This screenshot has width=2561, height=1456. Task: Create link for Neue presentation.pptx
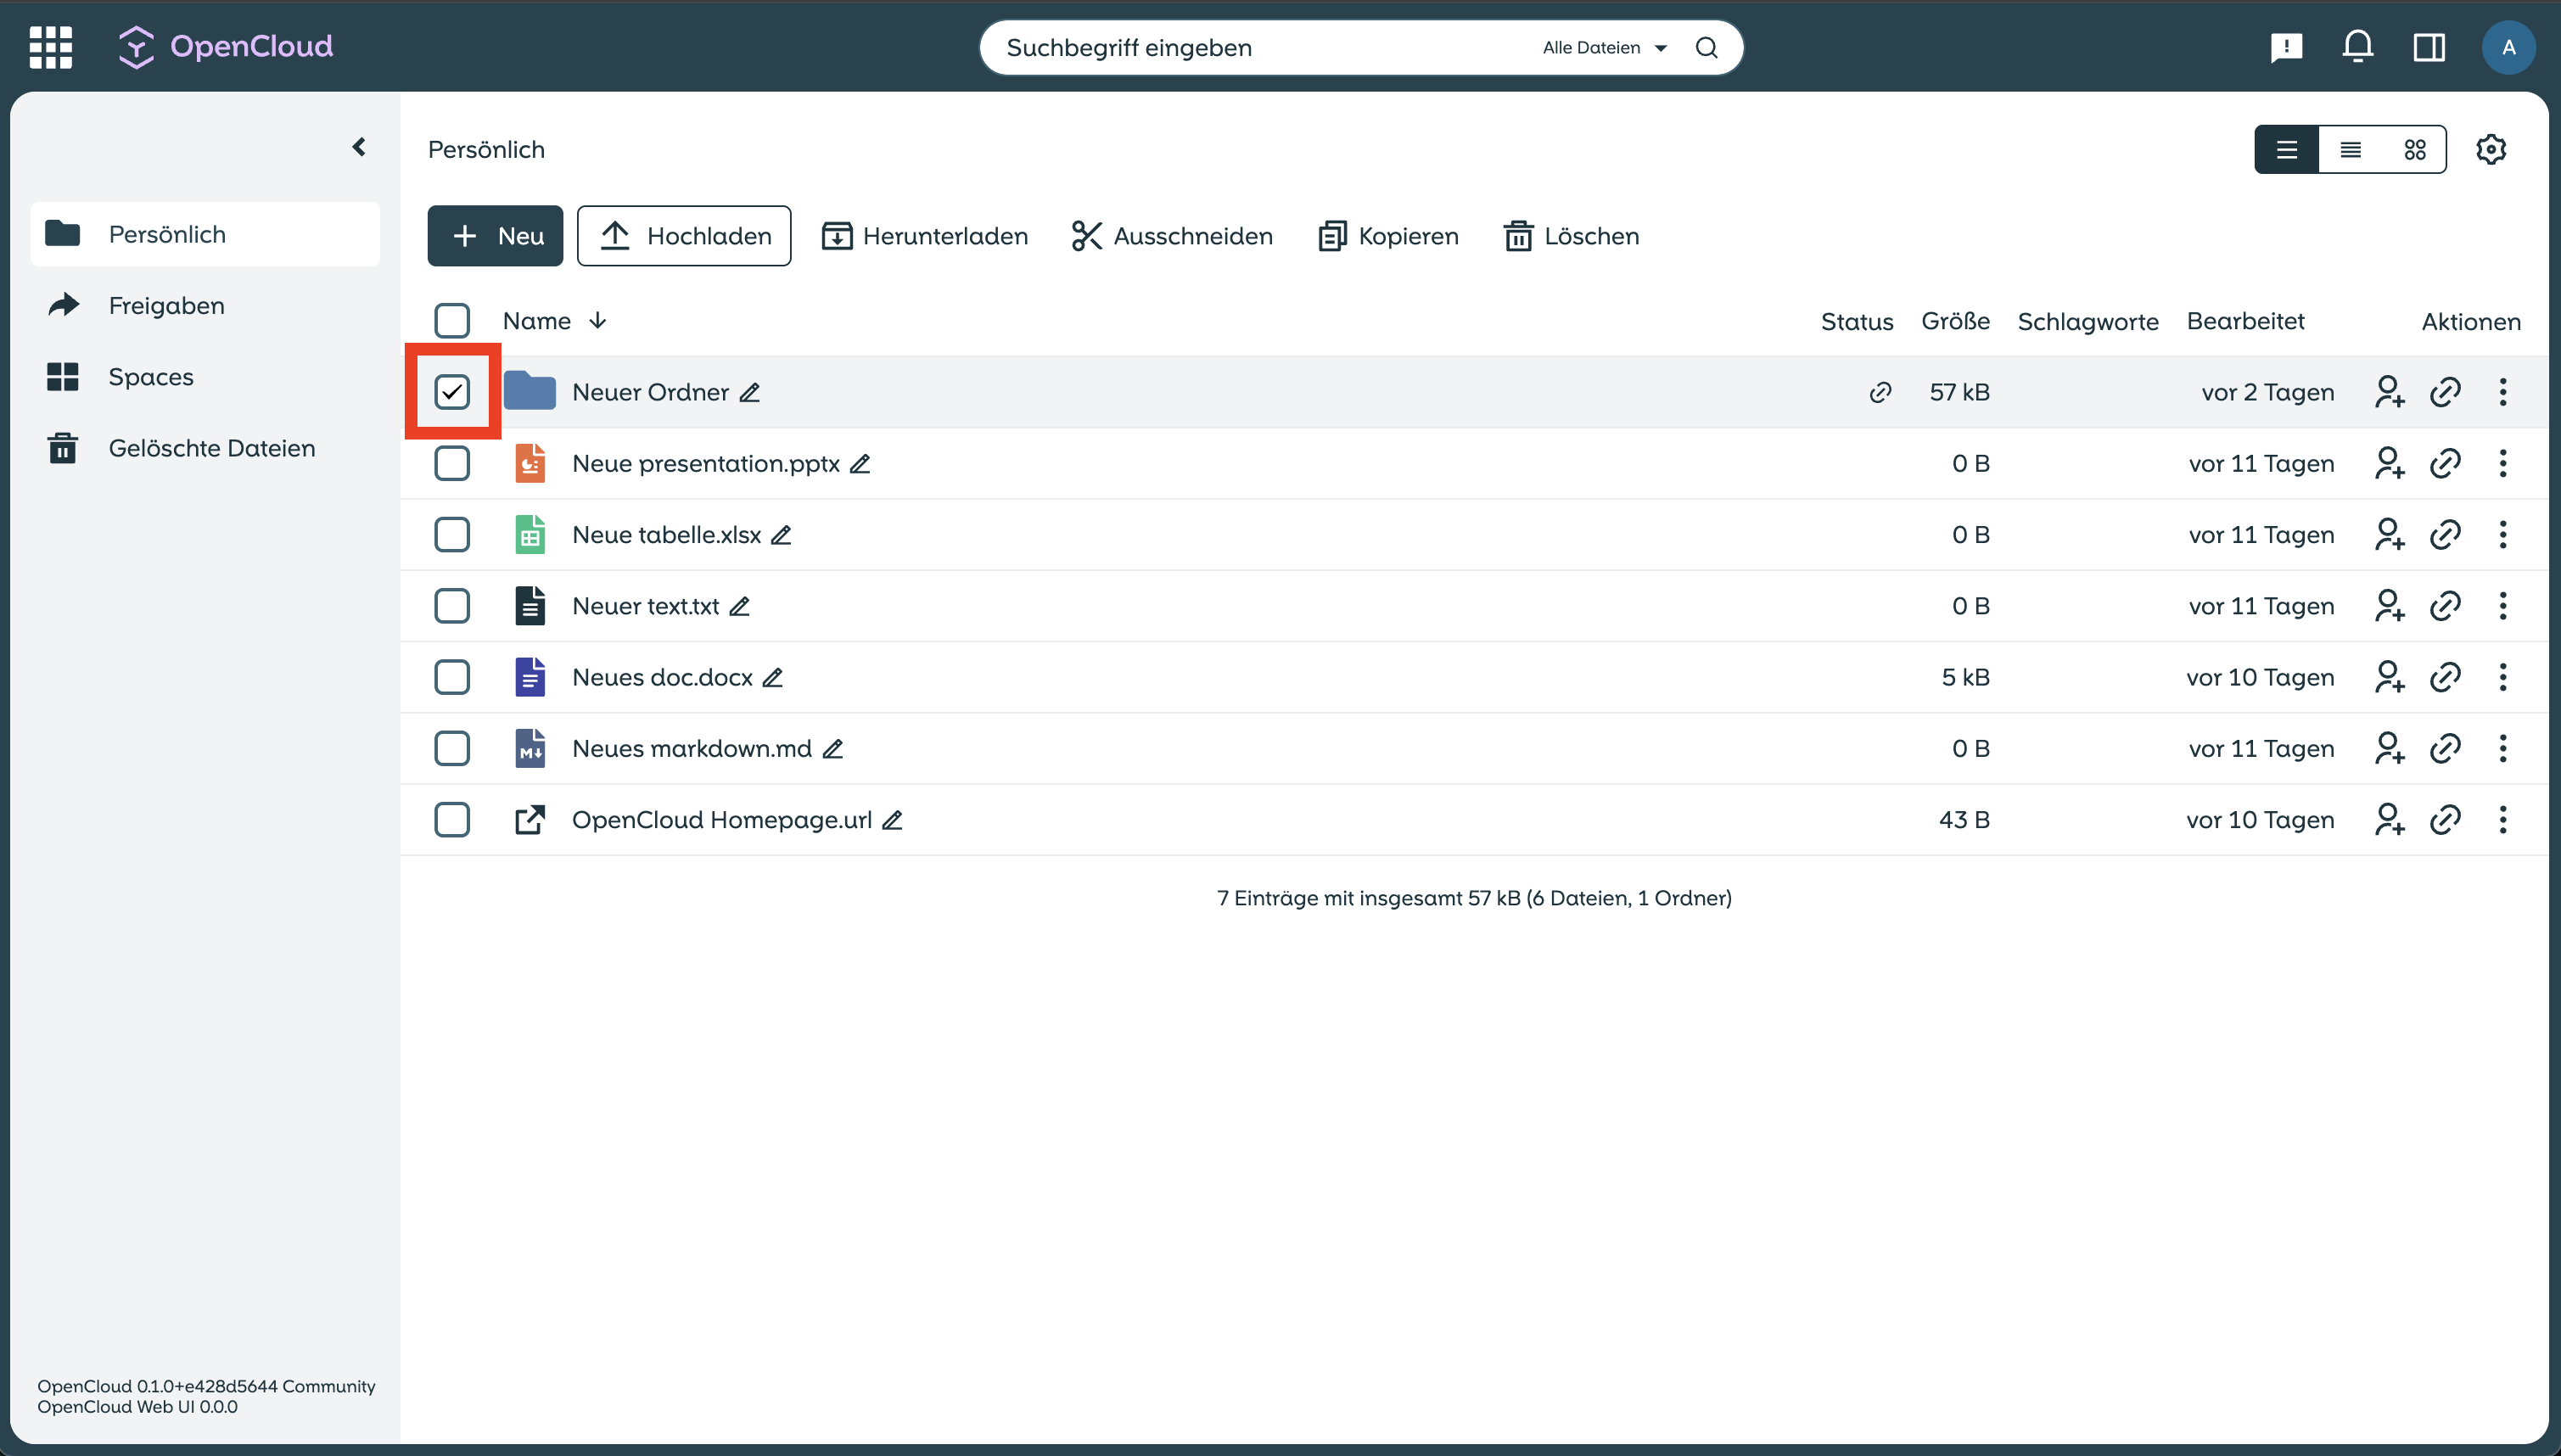click(x=2445, y=463)
